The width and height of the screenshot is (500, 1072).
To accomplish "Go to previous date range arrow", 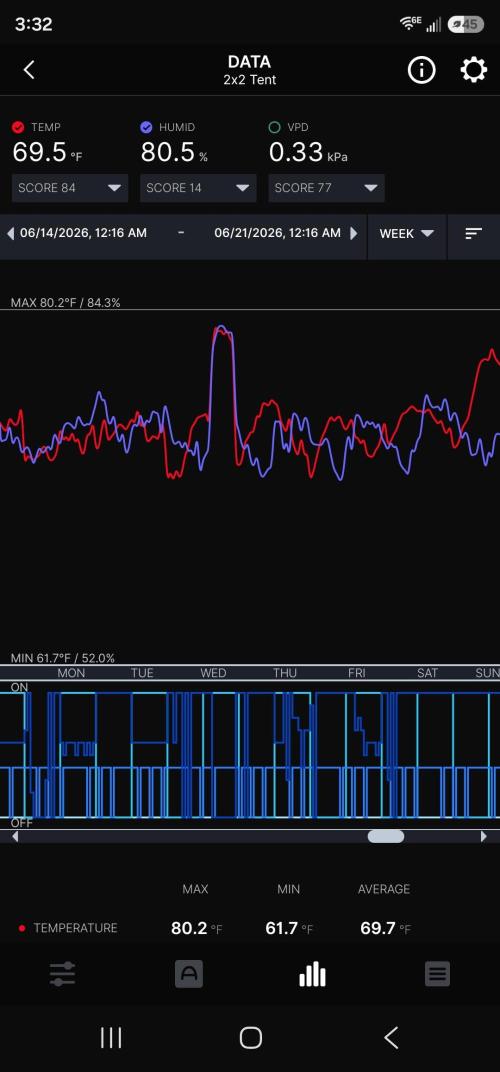I will pos(10,233).
